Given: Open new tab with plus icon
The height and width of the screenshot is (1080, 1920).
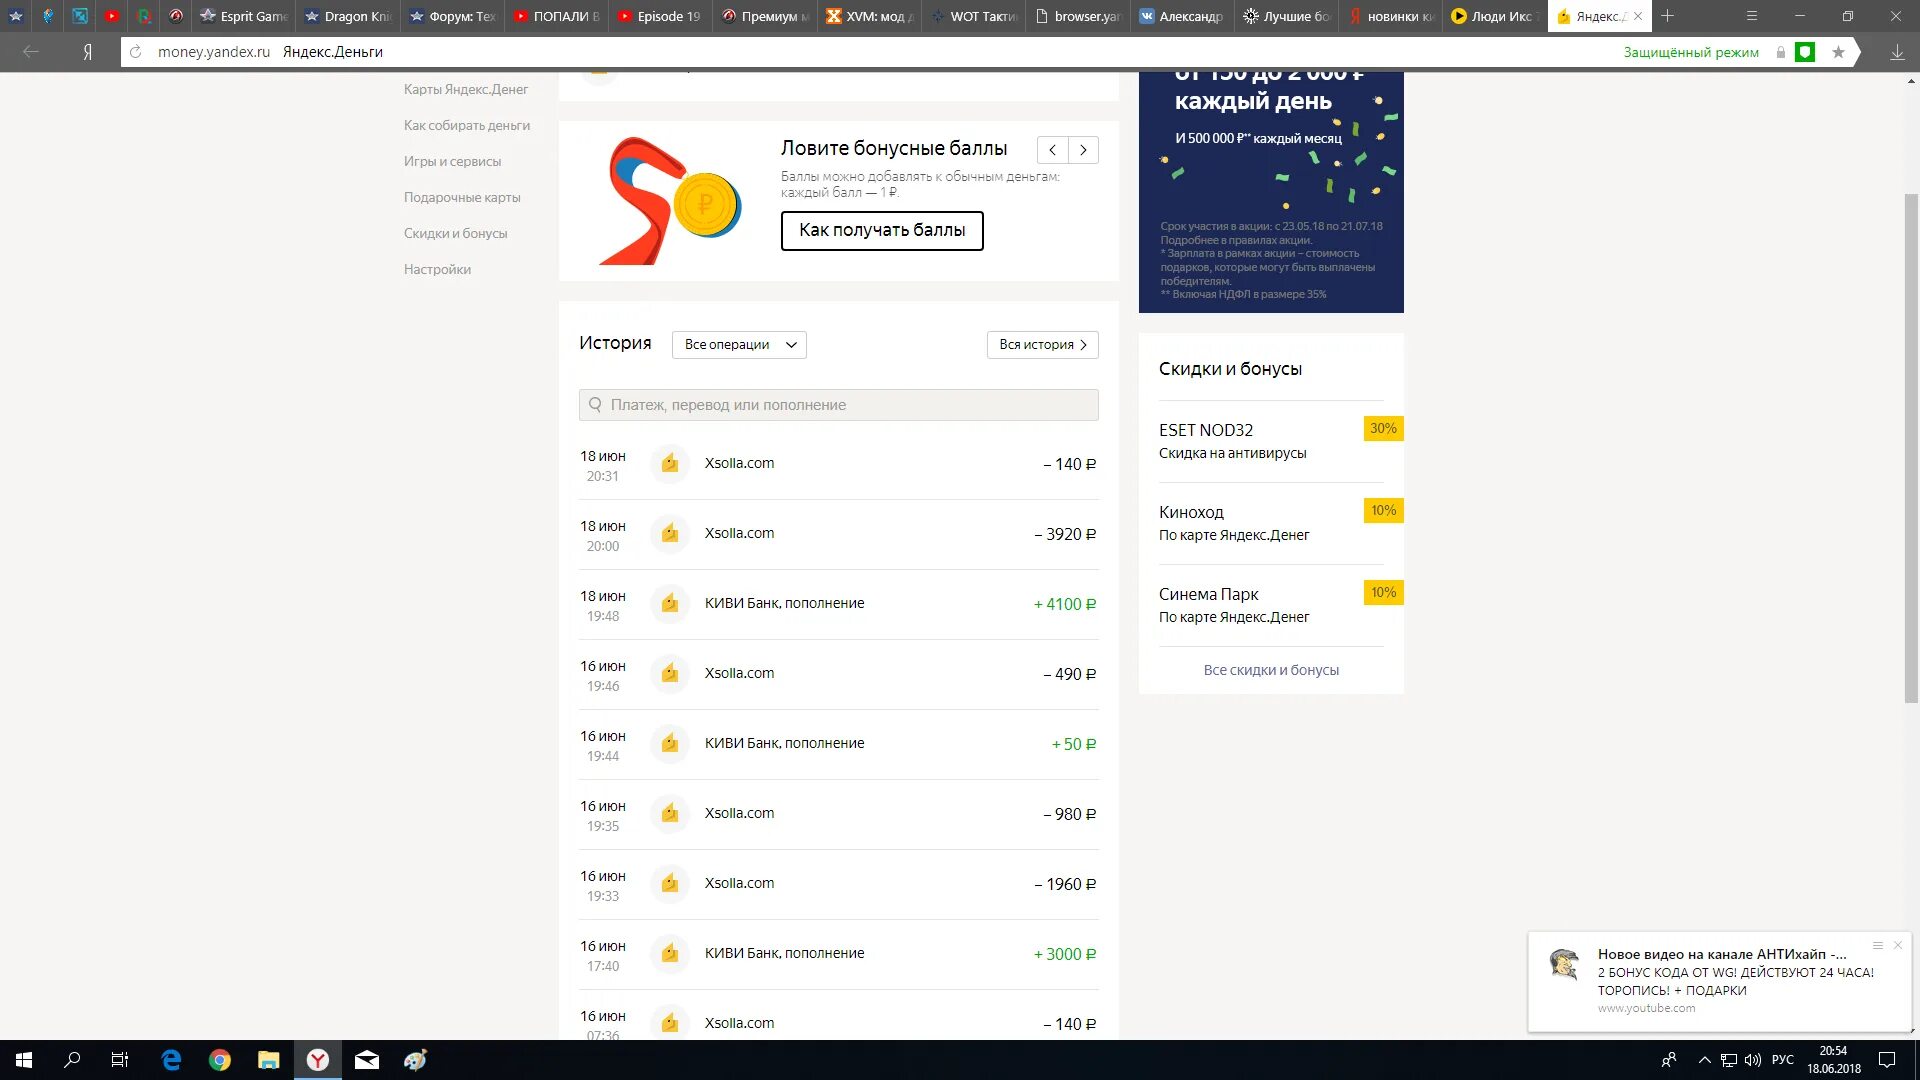Looking at the screenshot, I should pyautogui.click(x=1667, y=16).
